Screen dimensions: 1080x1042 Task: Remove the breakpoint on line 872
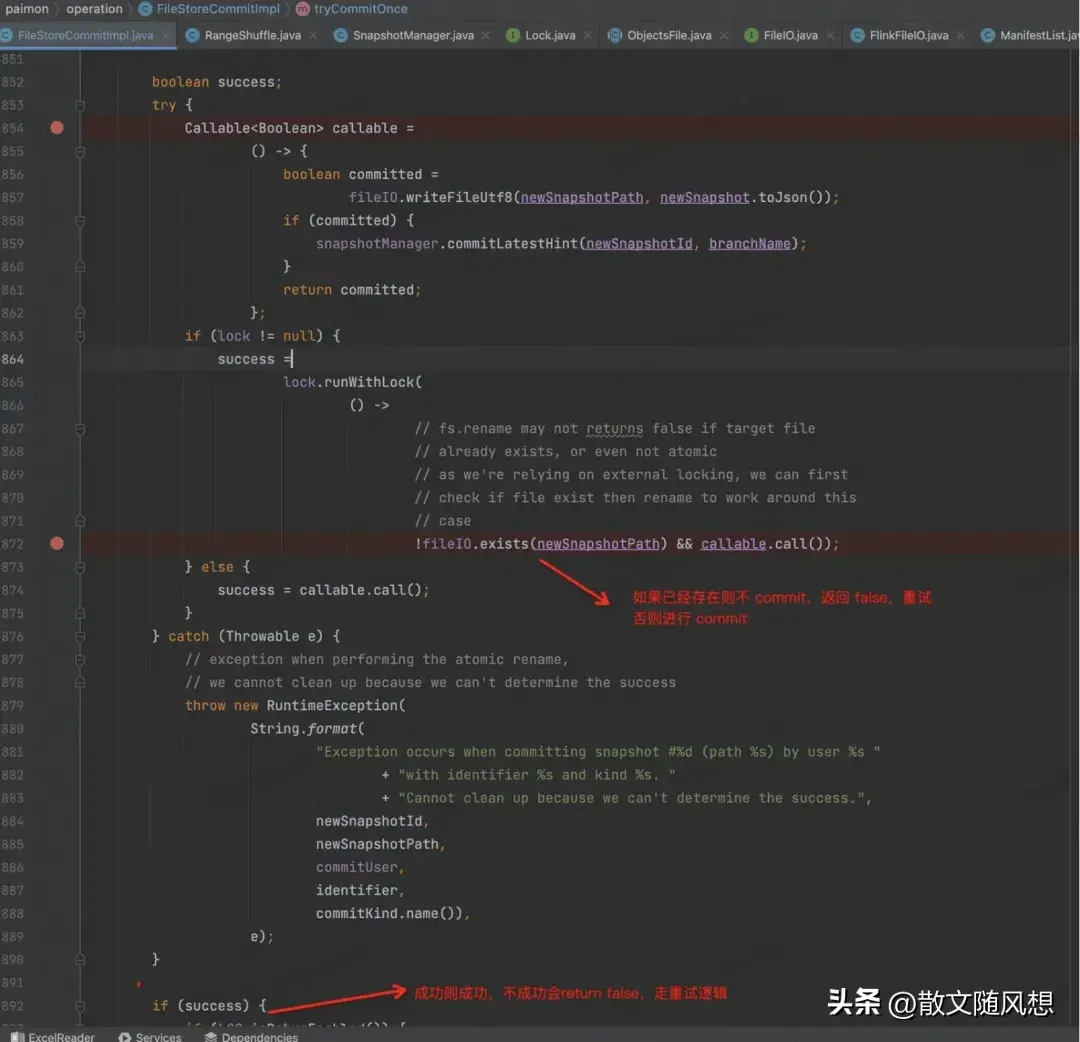click(57, 543)
